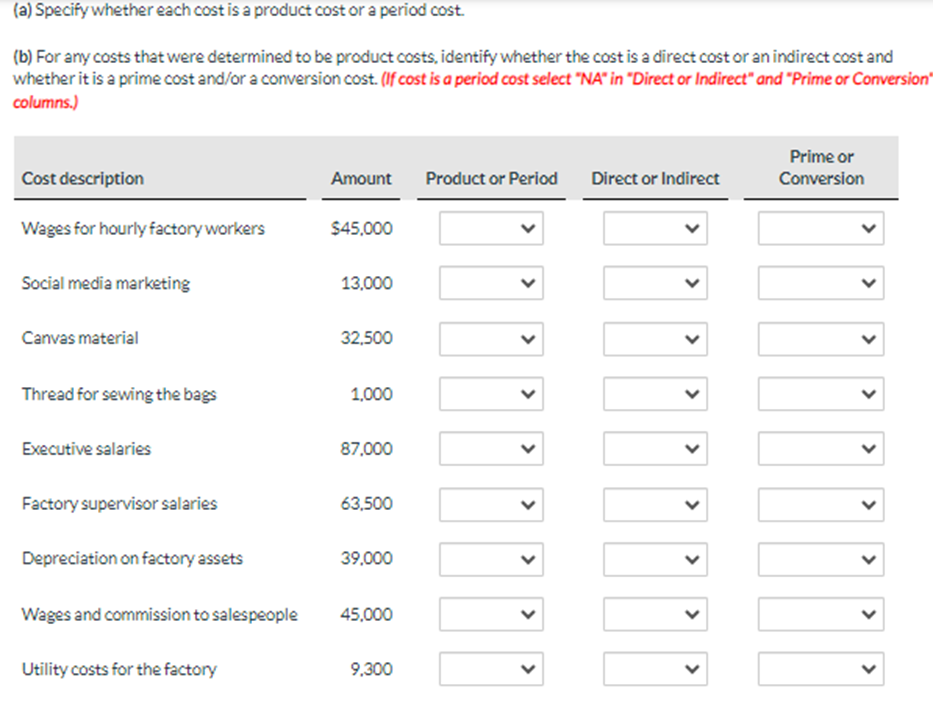This screenshot has height=722, width=933.
Task: Select the Amount column header
Action: click(360, 179)
